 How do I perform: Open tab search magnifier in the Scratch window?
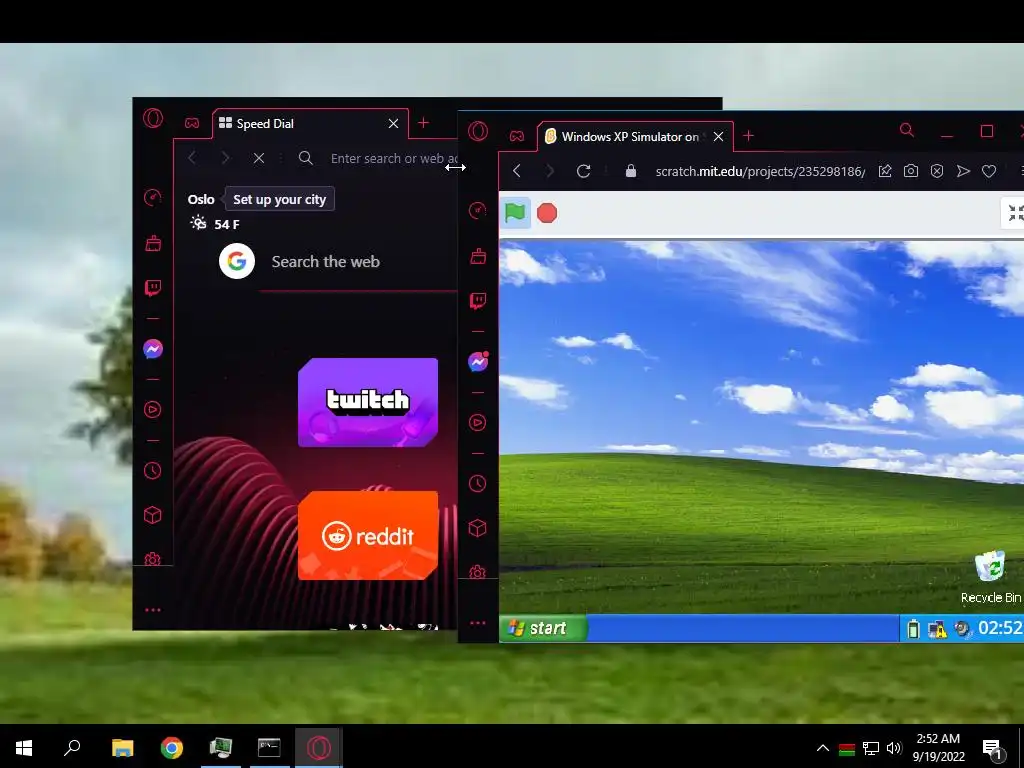[x=906, y=130]
